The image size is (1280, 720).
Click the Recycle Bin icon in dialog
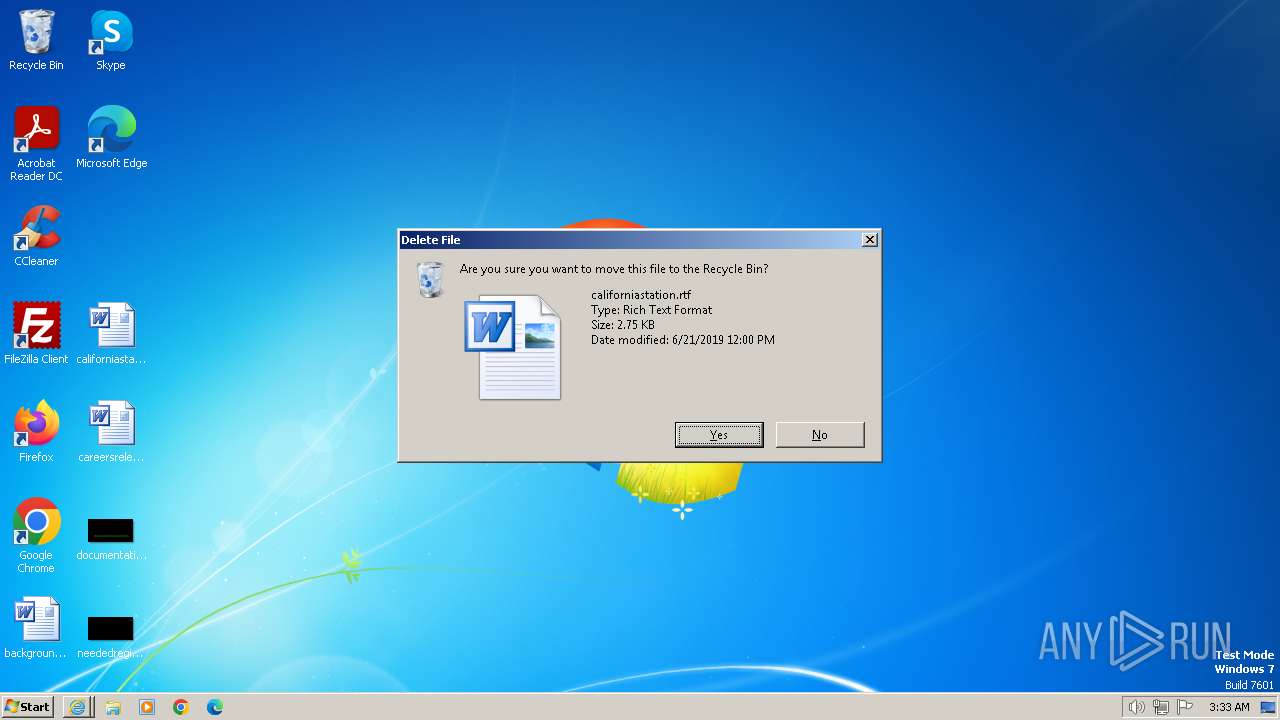(x=430, y=279)
